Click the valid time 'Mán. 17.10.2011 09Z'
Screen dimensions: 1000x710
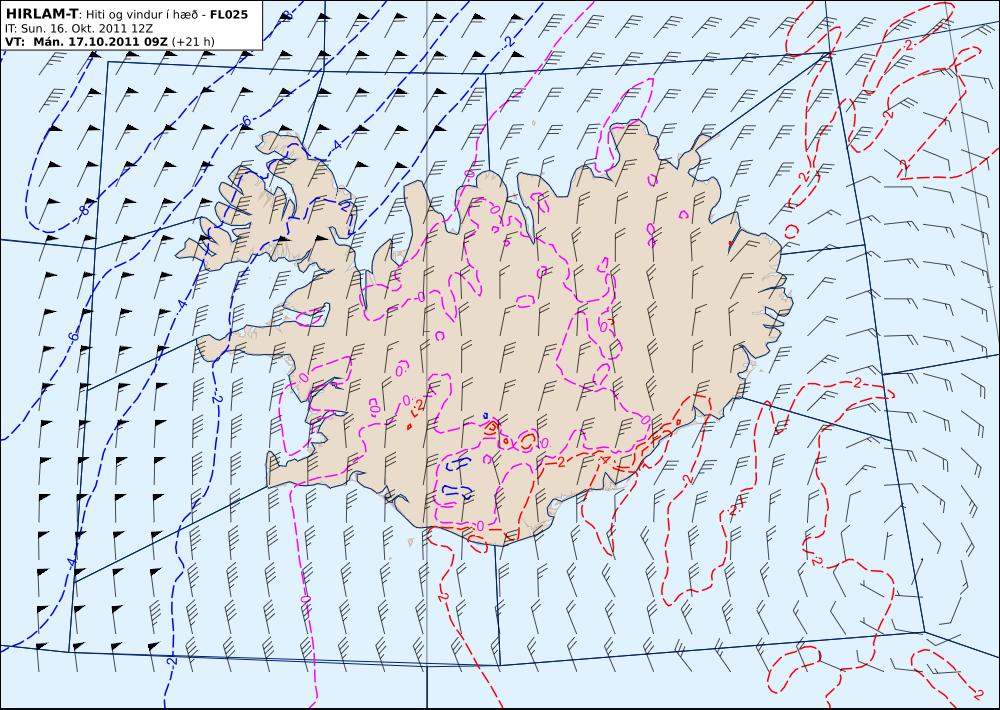tap(101, 42)
